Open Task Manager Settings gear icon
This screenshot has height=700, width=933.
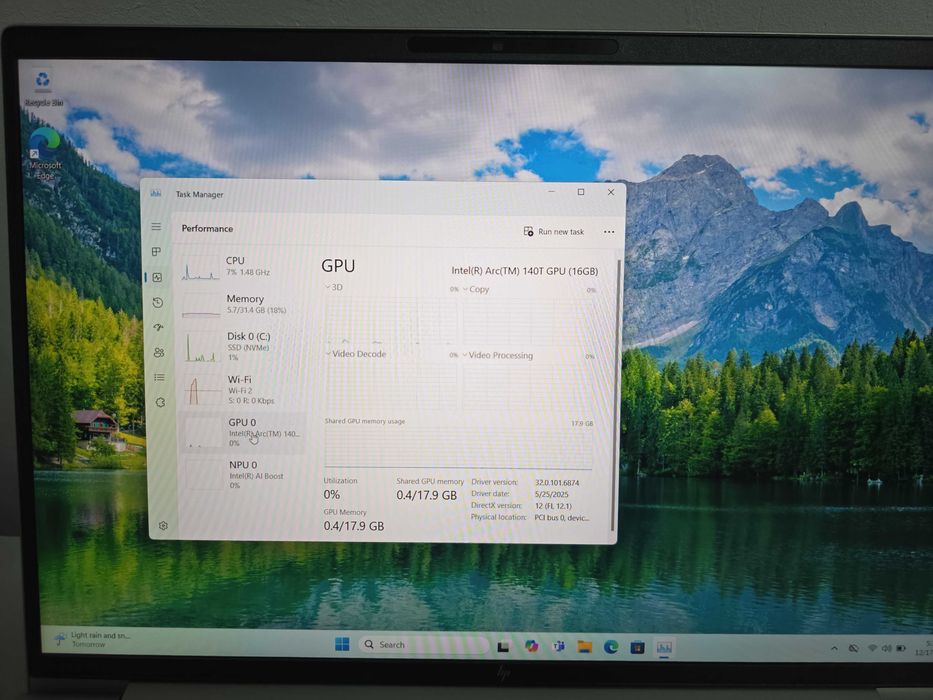tap(163, 526)
